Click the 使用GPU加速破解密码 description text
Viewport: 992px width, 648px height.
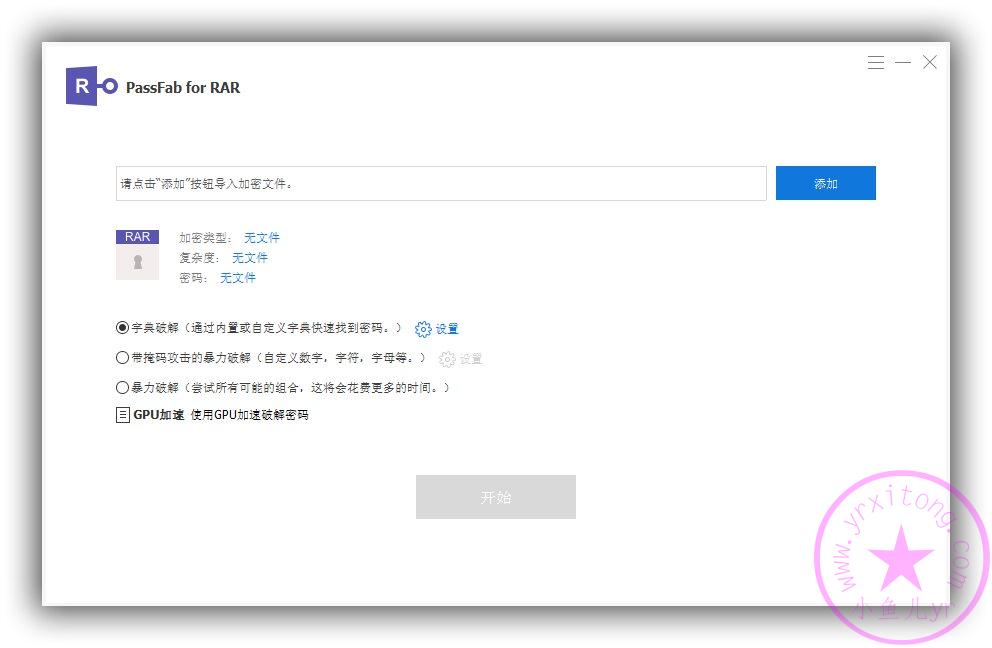point(249,415)
